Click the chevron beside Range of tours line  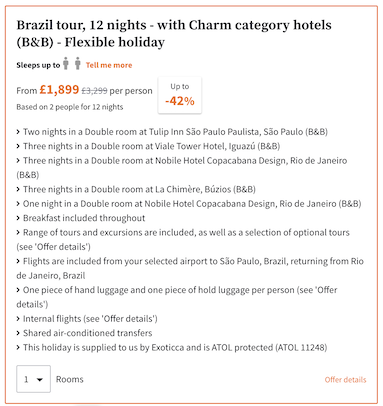[18, 233]
